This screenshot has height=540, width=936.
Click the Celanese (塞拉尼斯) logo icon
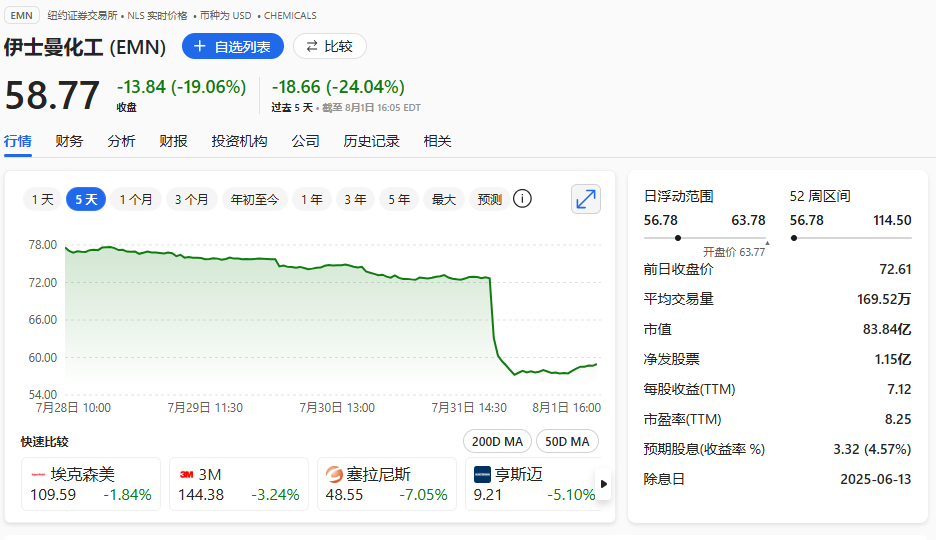coord(334,474)
